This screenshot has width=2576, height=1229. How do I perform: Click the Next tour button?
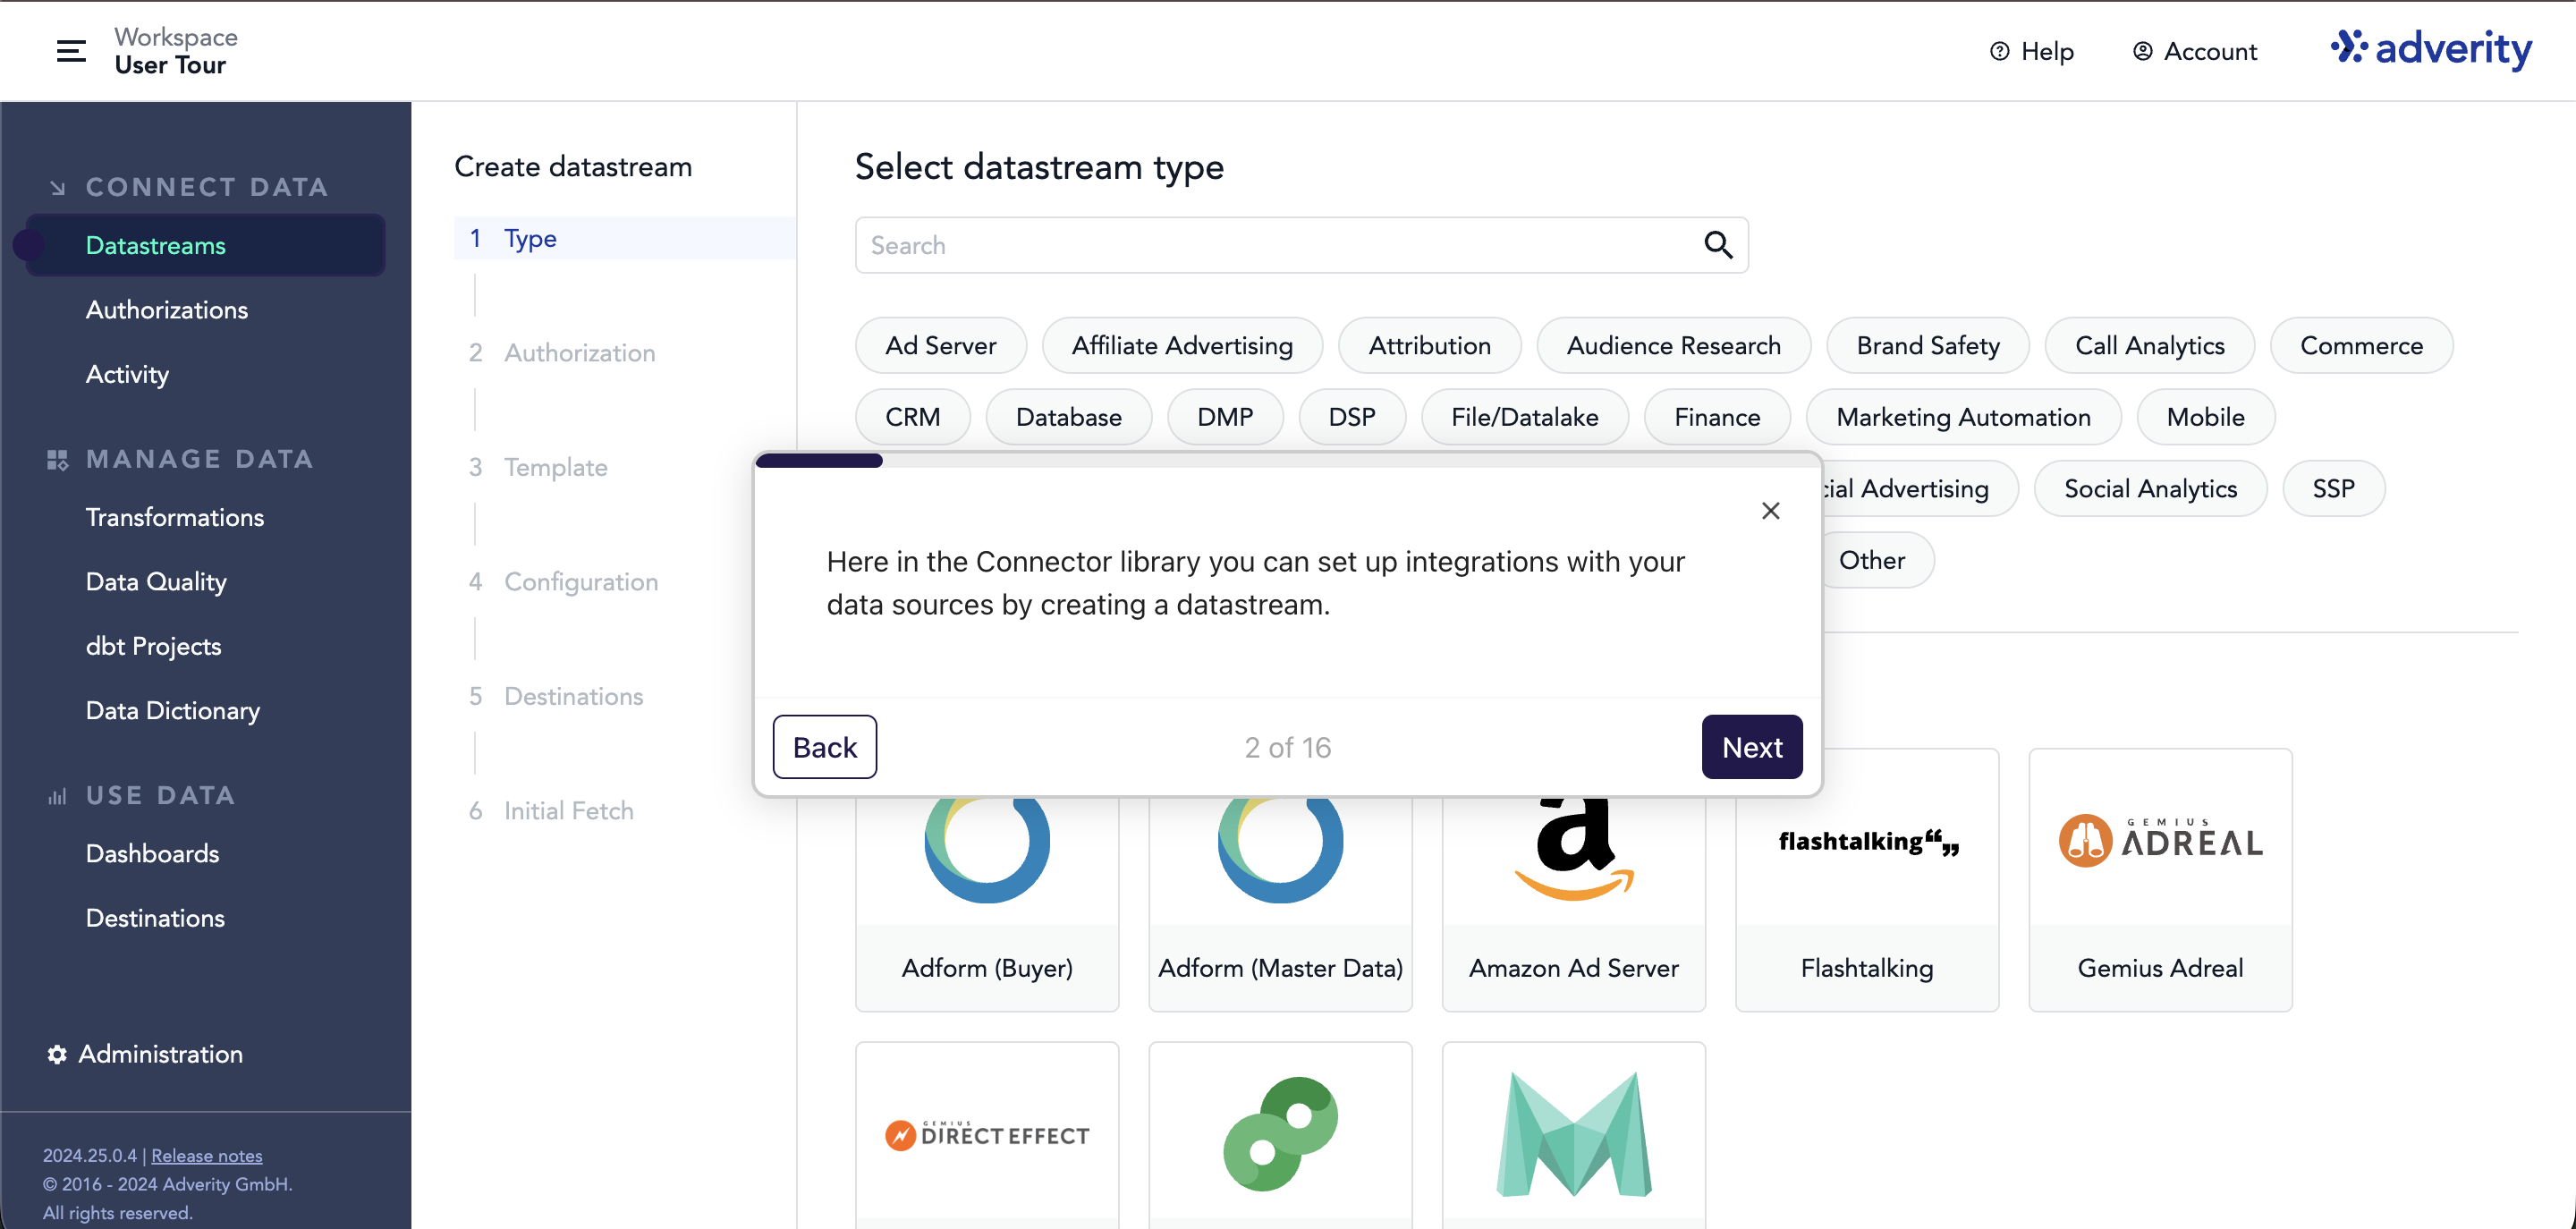tap(1752, 747)
